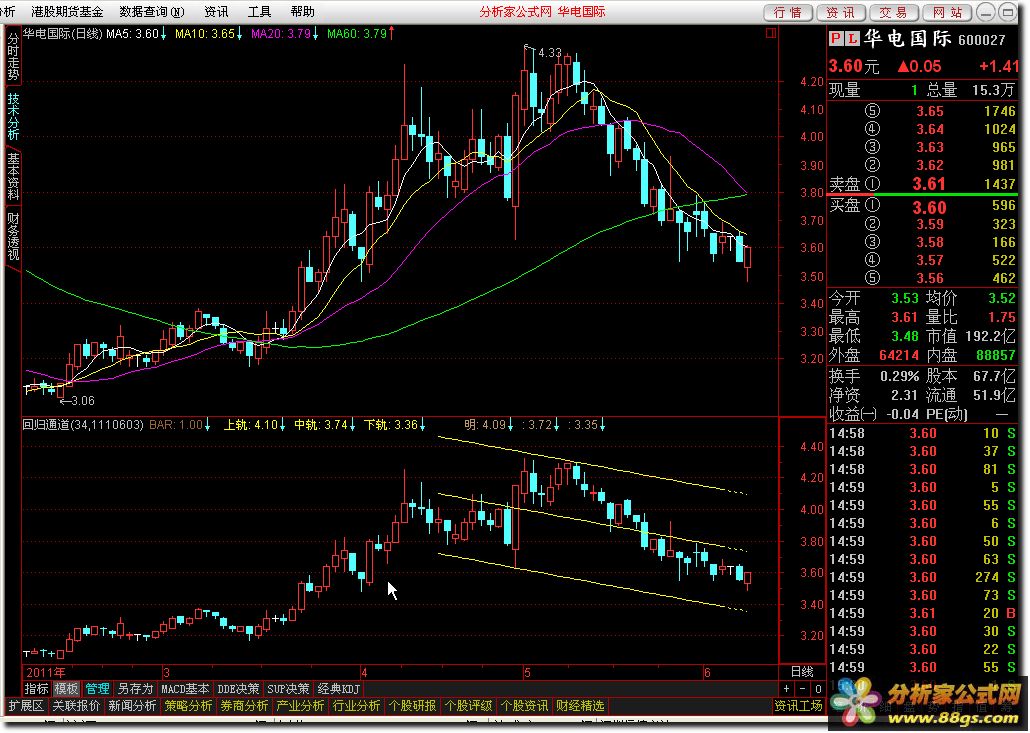Switch to the 基本资料 side tab
This screenshot has height=733, width=1030.
[x=13, y=176]
